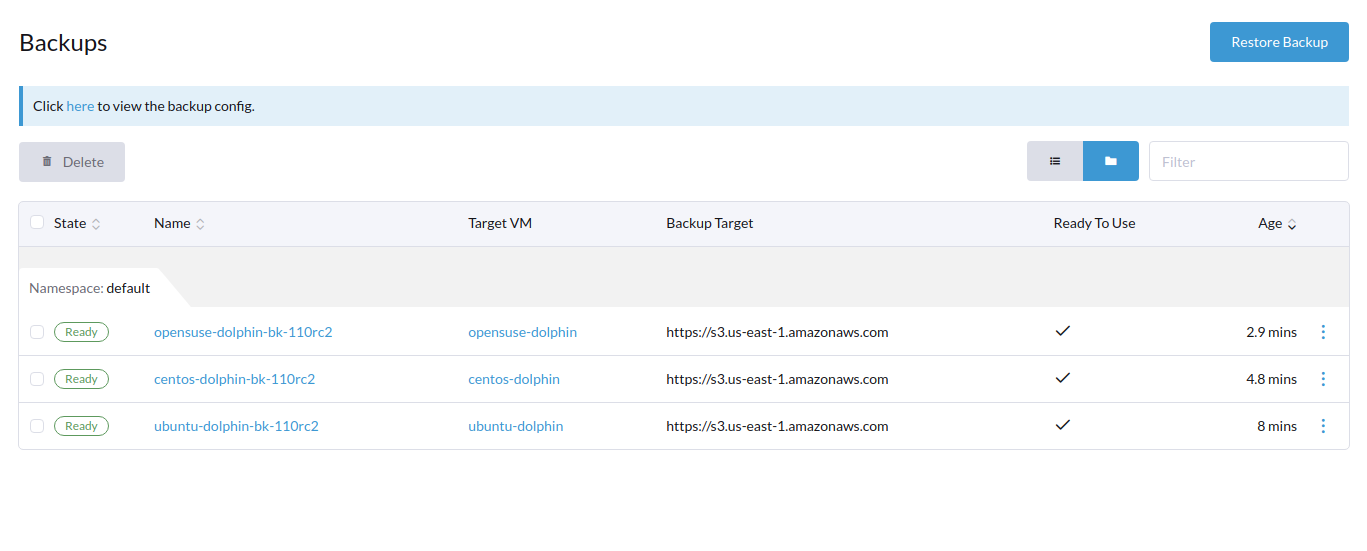Check the centos-dolphin-bk-110rc2 row checkbox
Viewport: 1367px width, 551px height.
(x=37, y=379)
